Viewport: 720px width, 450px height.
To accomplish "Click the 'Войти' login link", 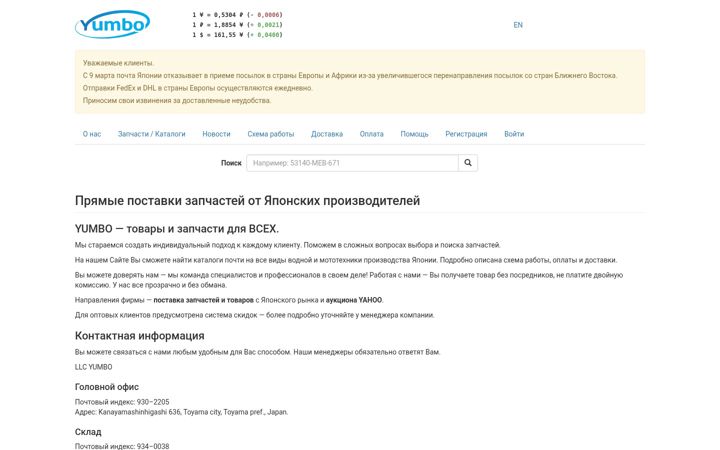I will pyautogui.click(x=514, y=134).
